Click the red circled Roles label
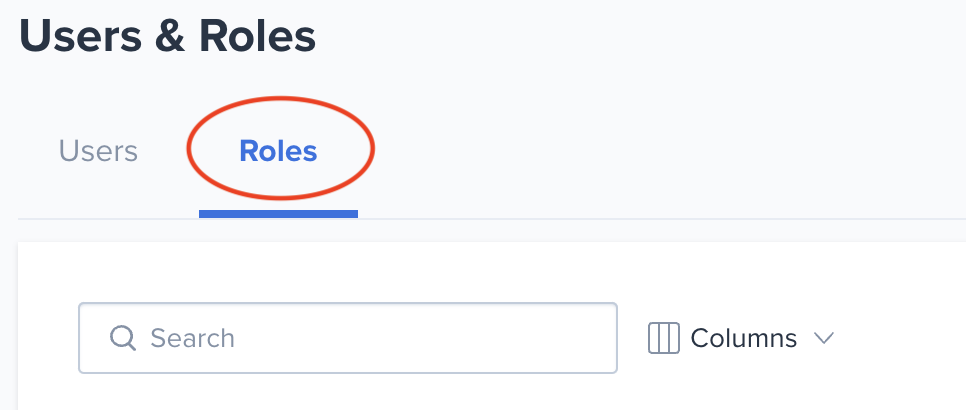This screenshot has width=966, height=410. 278,151
